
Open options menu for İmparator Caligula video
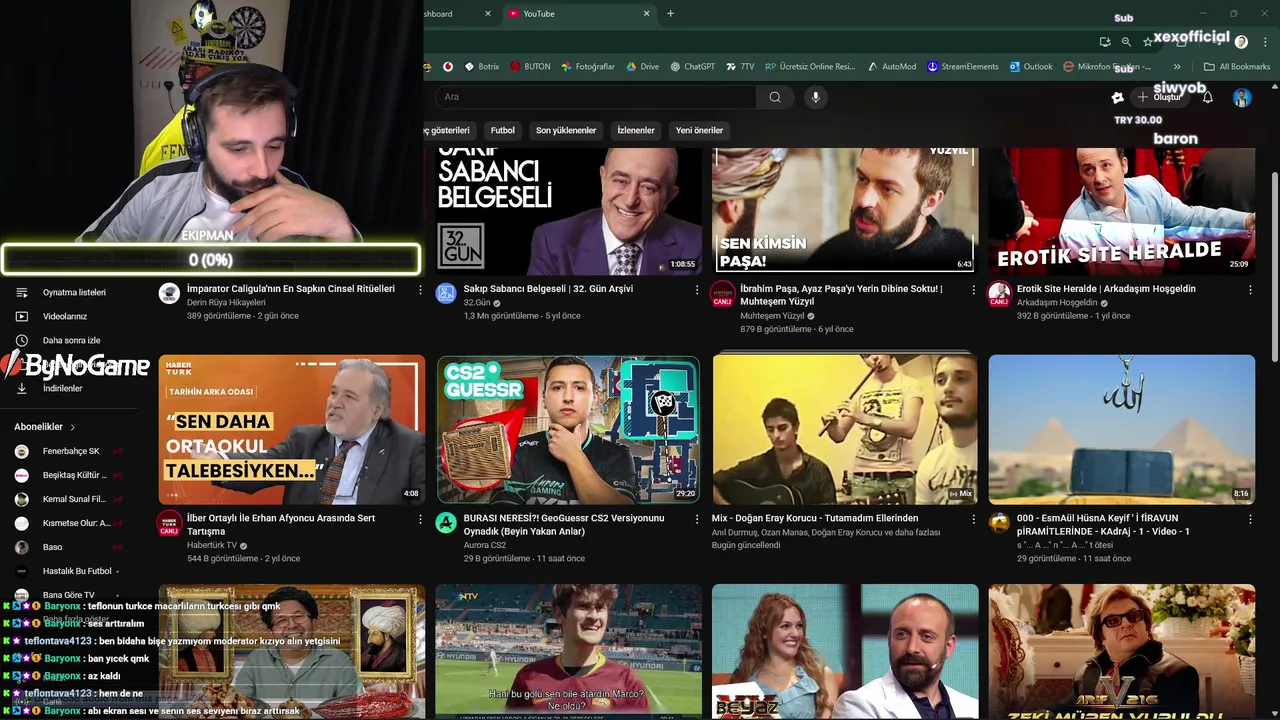pos(420,290)
